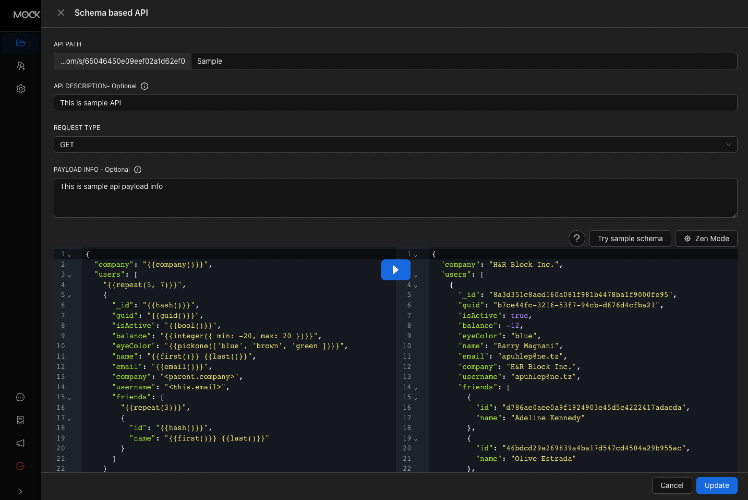Click the Cancel button
The height and width of the screenshot is (500, 748).
(x=672, y=485)
